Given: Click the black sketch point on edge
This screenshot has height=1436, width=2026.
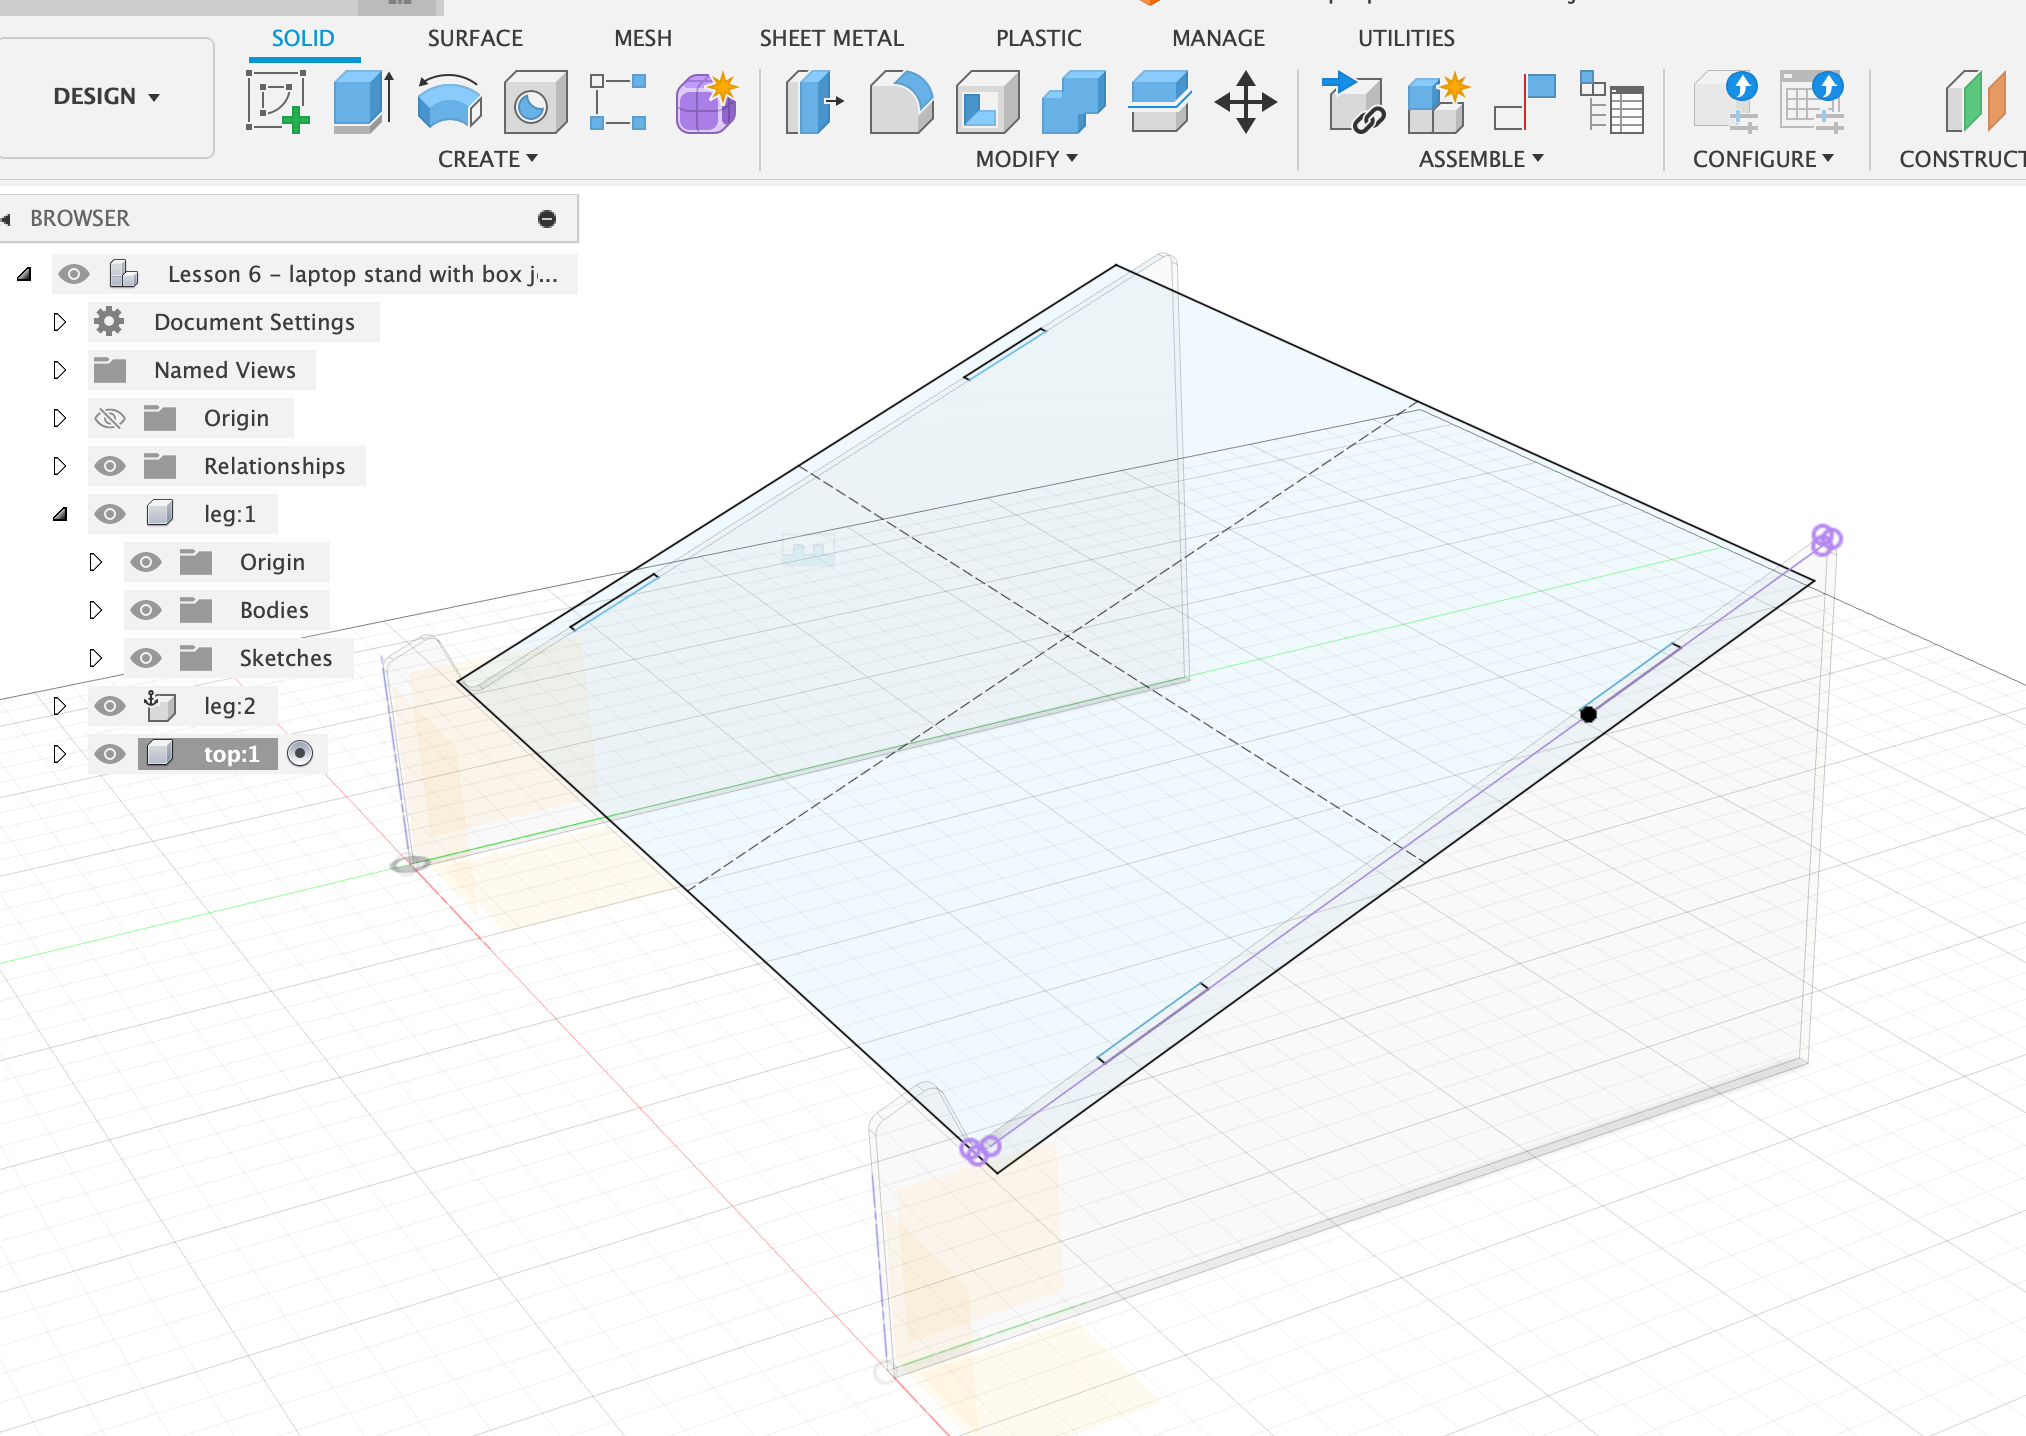Looking at the screenshot, I should 1588,714.
